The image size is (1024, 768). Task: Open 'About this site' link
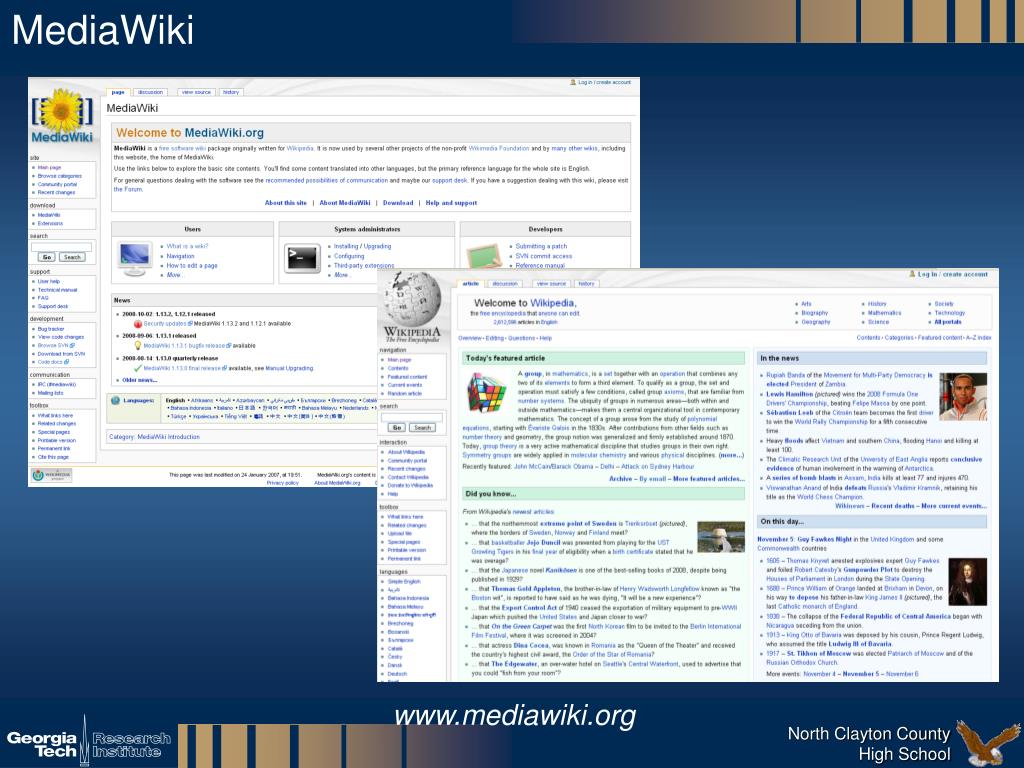click(285, 203)
